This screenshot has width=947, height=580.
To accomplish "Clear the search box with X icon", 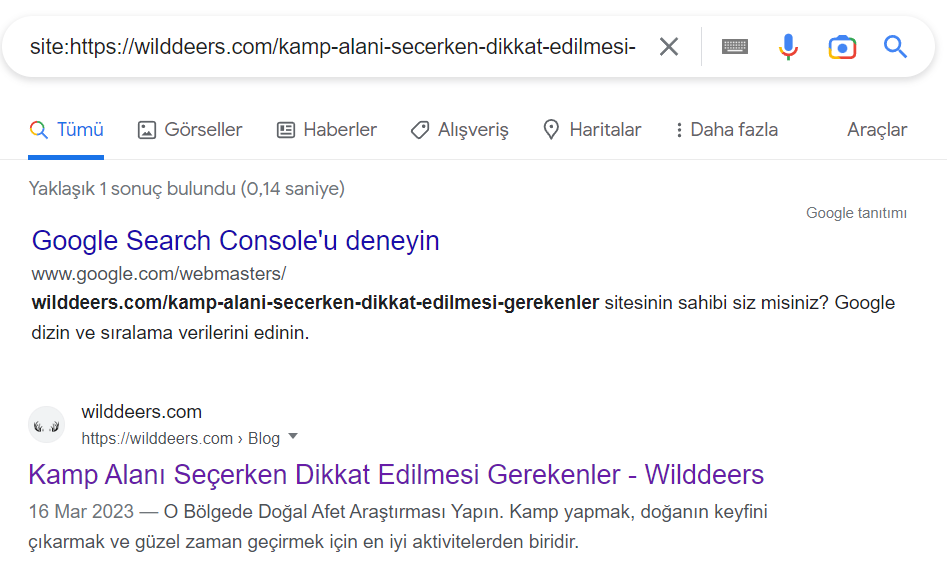I will click(669, 47).
